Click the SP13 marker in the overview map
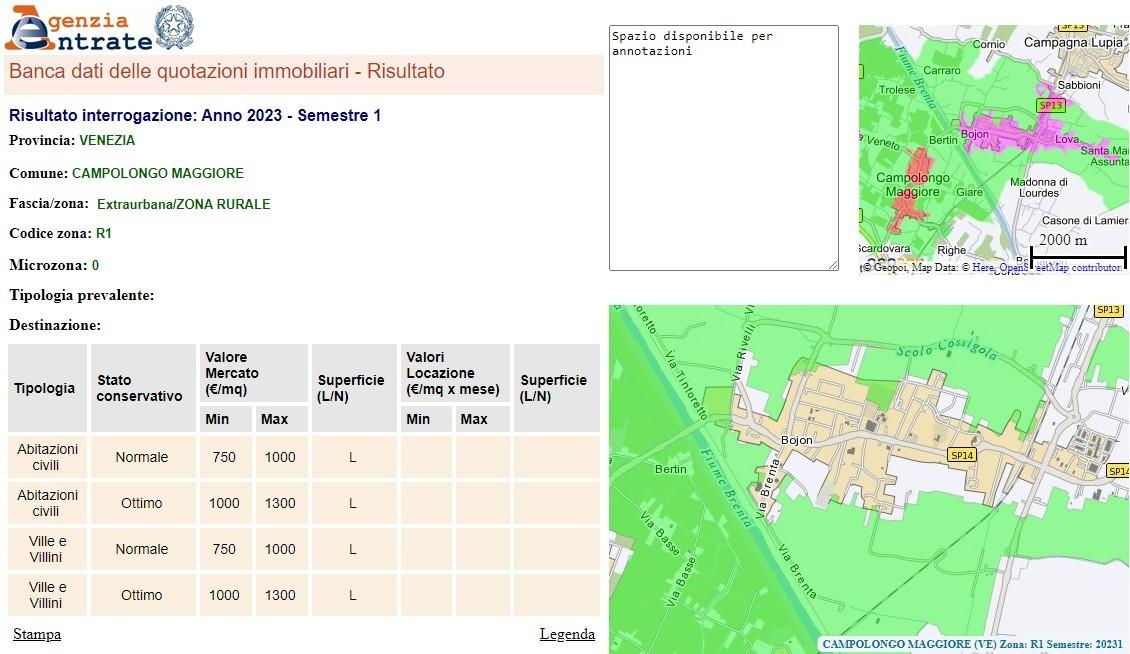Screen dimensions: 1130x654 pyautogui.click(x=1051, y=105)
